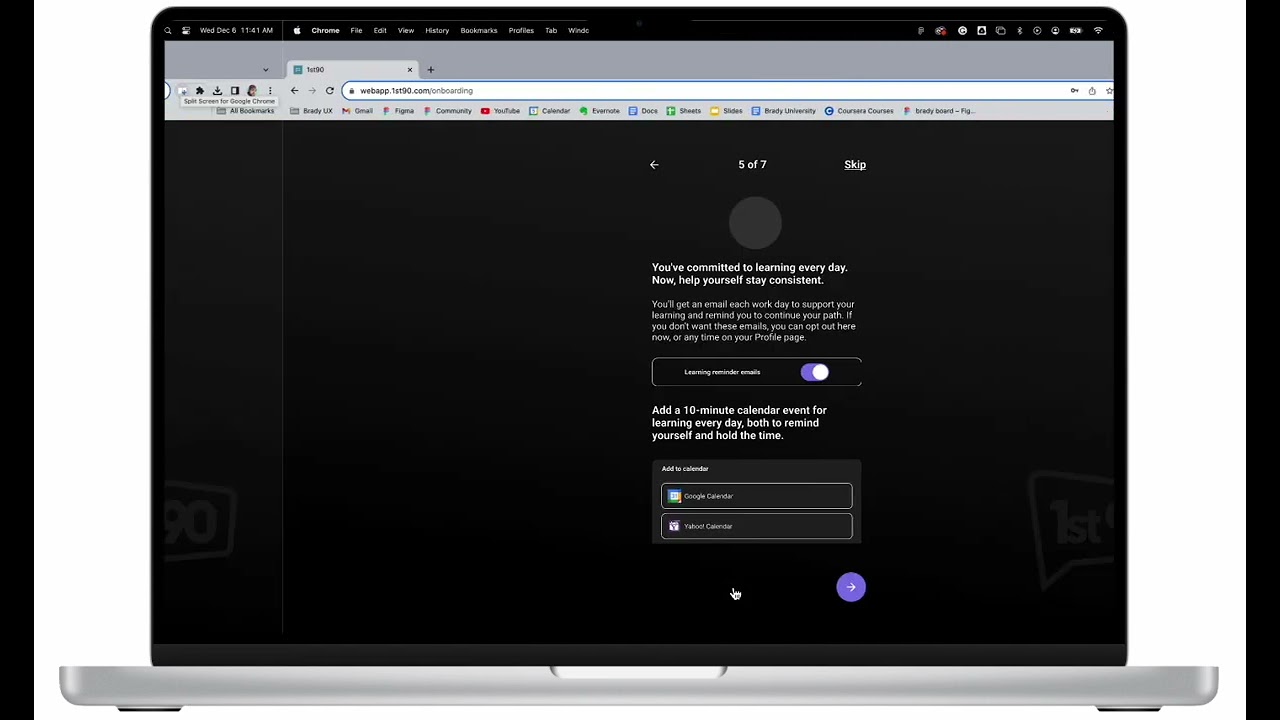
Task: Open brady board Figma bookmark
Action: 938,111
